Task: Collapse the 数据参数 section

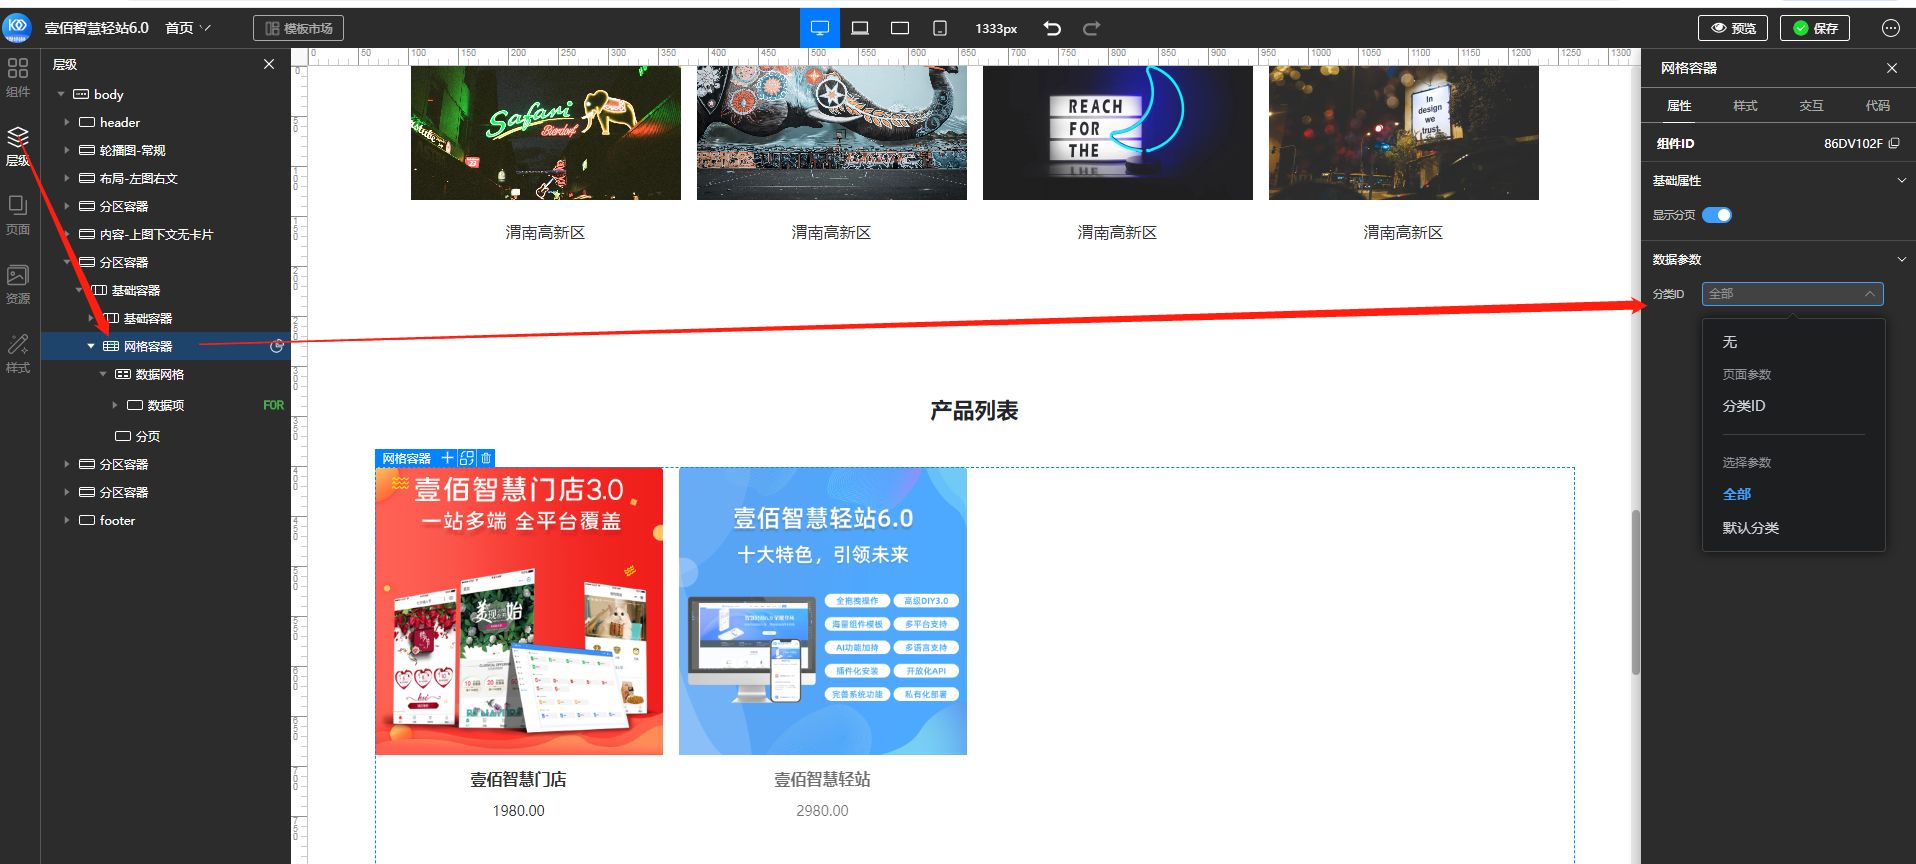Action: tap(1901, 259)
